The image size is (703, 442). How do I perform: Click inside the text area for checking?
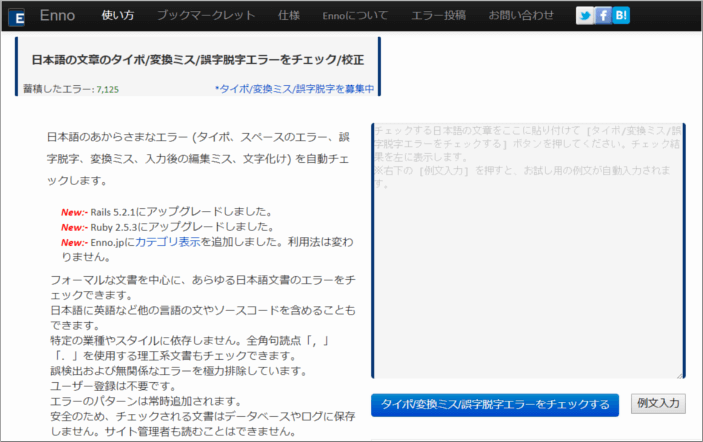coord(528,251)
